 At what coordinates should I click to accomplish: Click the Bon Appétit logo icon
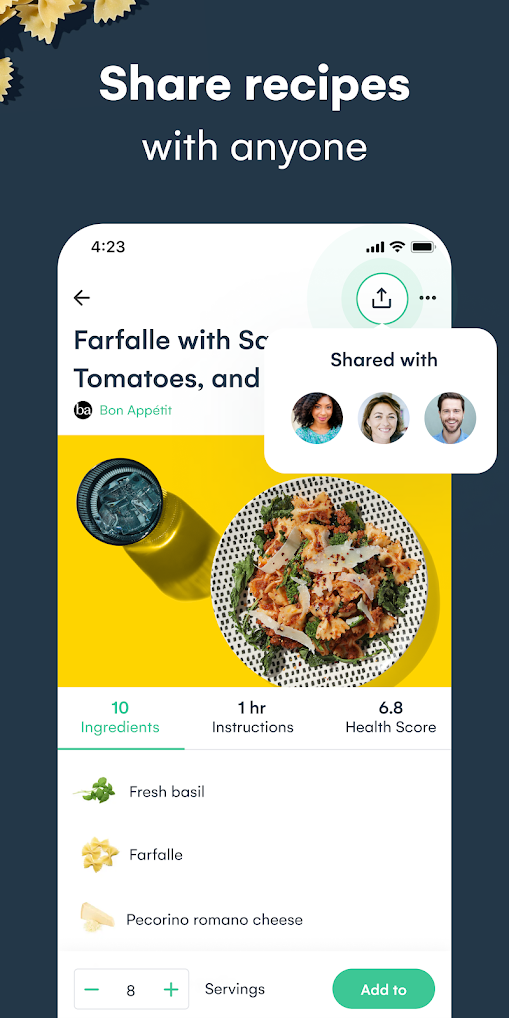(82, 410)
